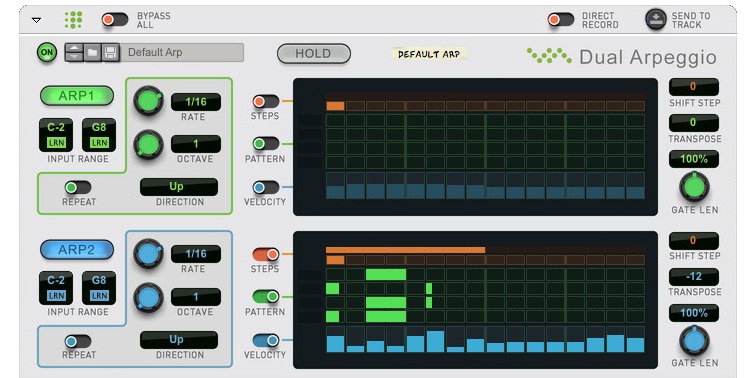This screenshot has width=756, height=378.
Task: Toggle the Bypass All switch
Action: [115, 20]
